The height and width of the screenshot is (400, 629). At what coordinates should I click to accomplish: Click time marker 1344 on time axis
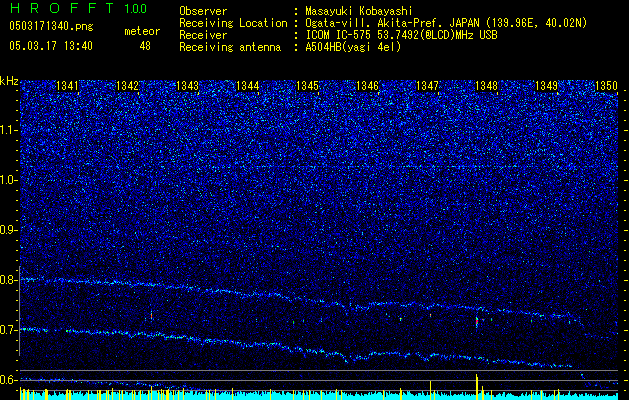coord(248,85)
